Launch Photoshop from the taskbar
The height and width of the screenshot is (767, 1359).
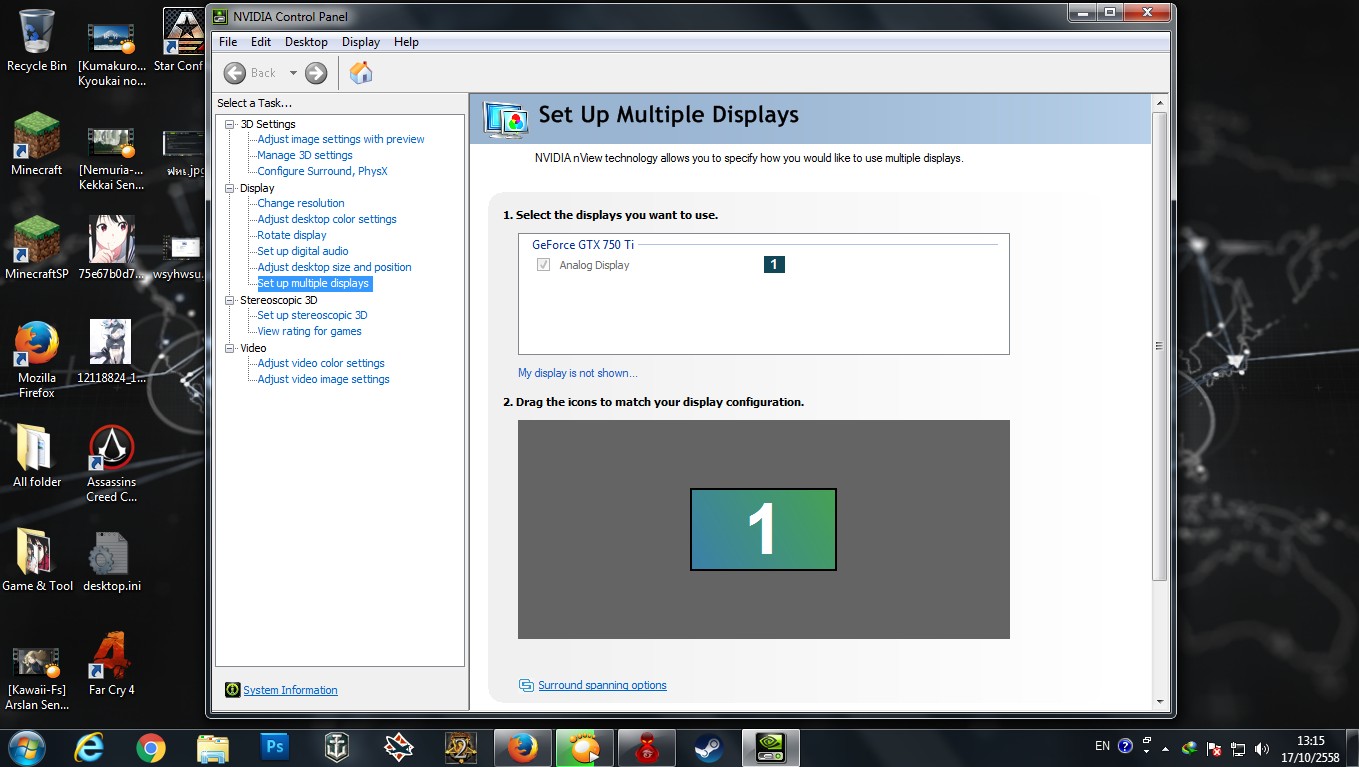(x=274, y=747)
